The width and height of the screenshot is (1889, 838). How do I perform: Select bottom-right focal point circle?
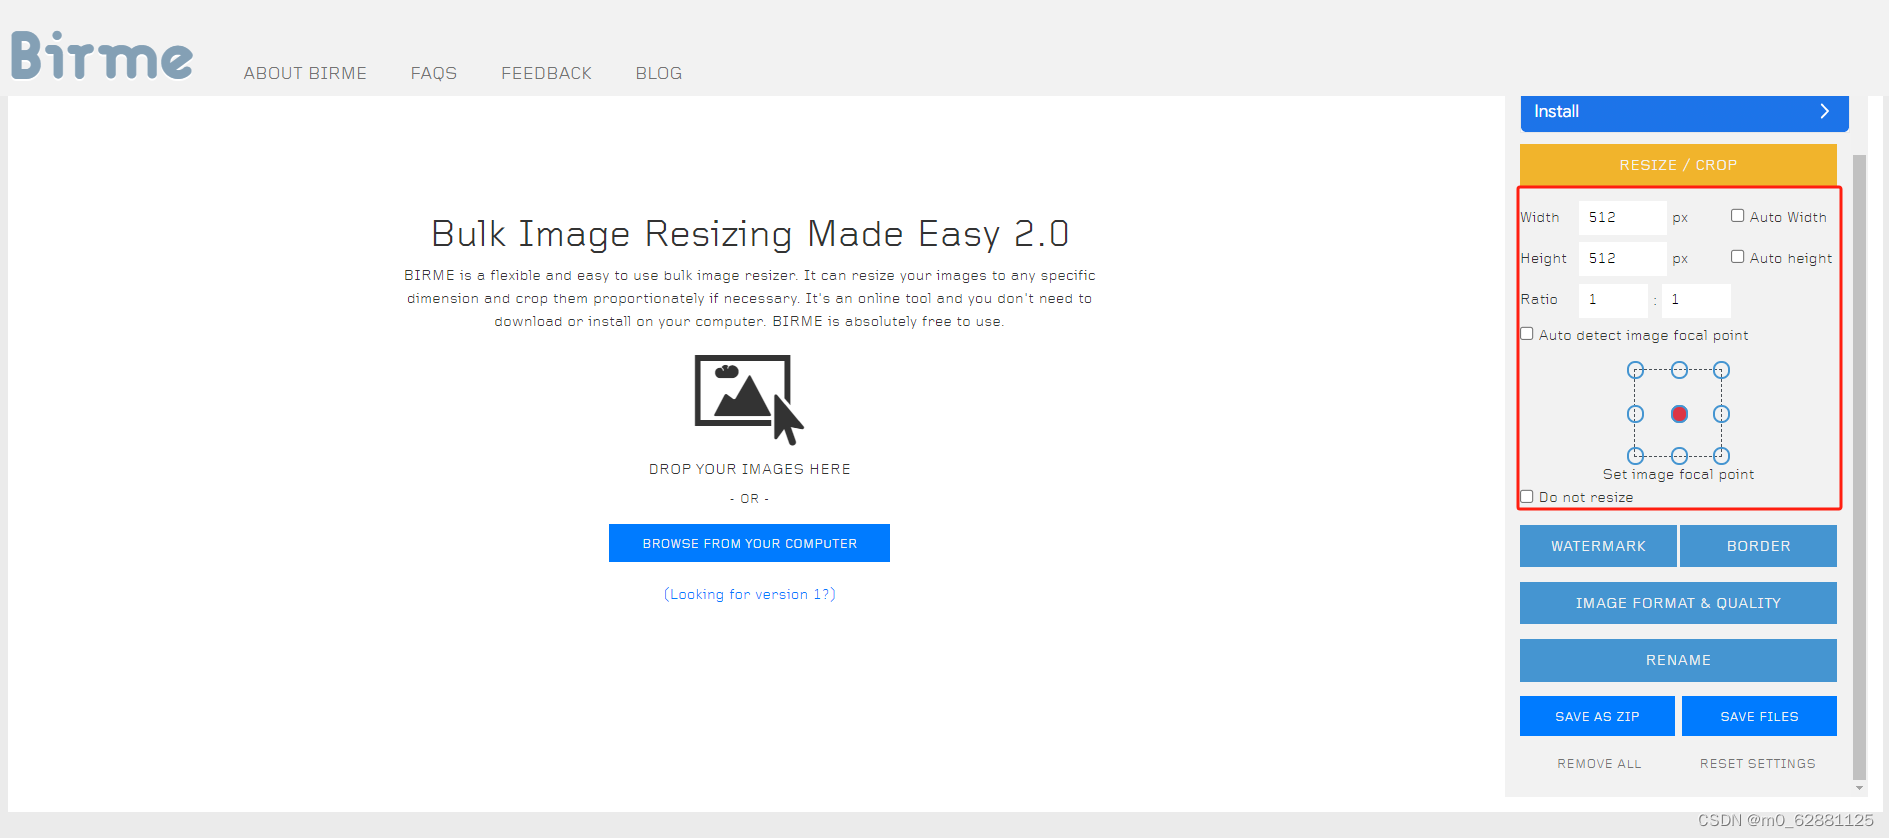pos(1721,455)
